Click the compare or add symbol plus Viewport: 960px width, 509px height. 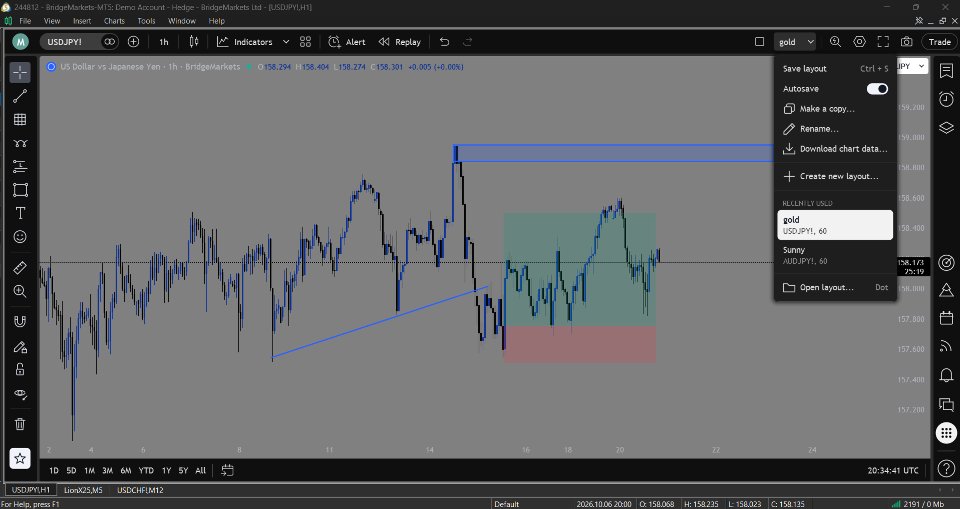(133, 42)
